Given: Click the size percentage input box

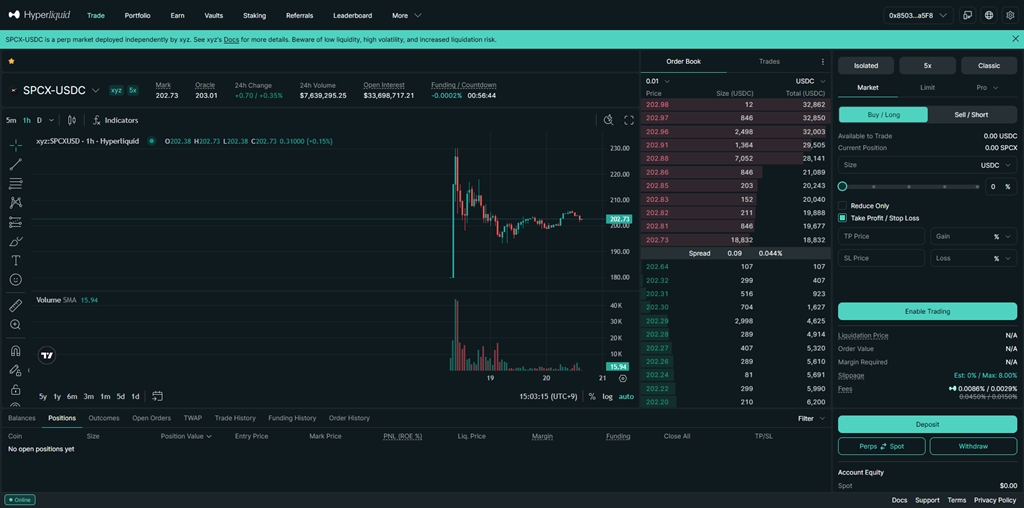Looking at the screenshot, I should tap(1000, 187).
